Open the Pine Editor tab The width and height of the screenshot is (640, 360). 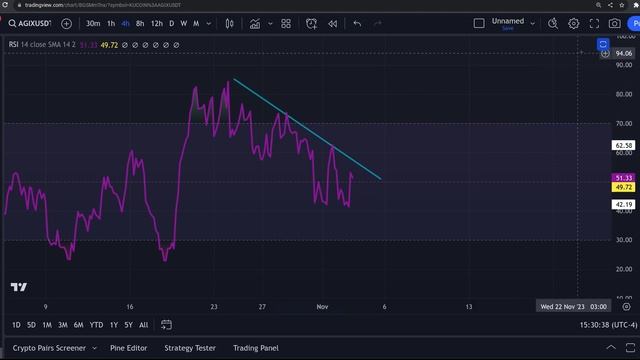pos(129,348)
